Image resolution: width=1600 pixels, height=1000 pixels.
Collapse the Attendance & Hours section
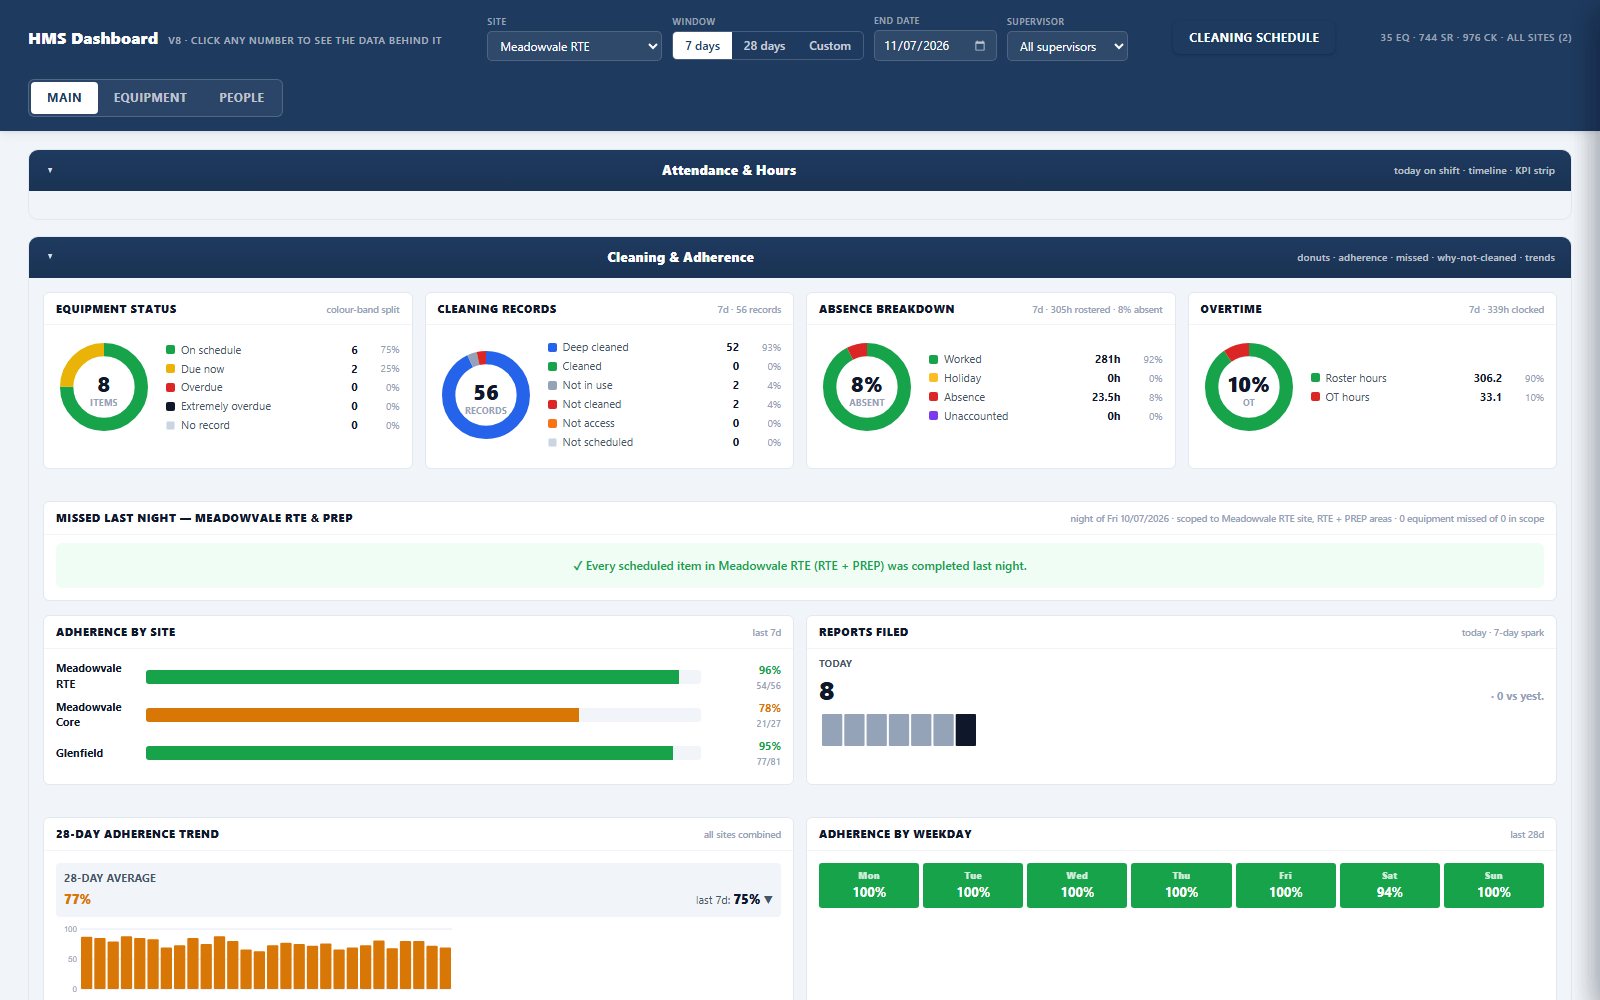(50, 171)
